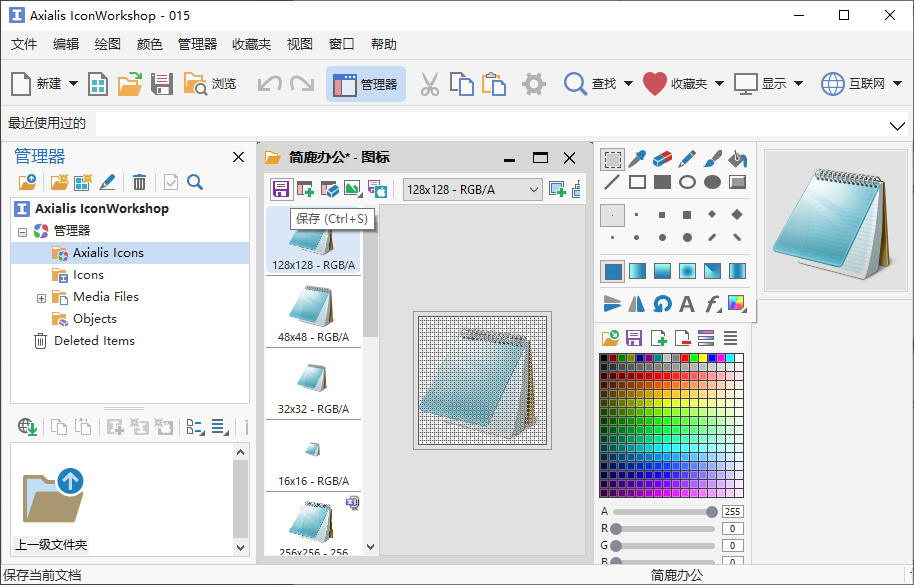Click the trash icon in manager panel toolbar
914x585 pixels.
click(x=140, y=182)
